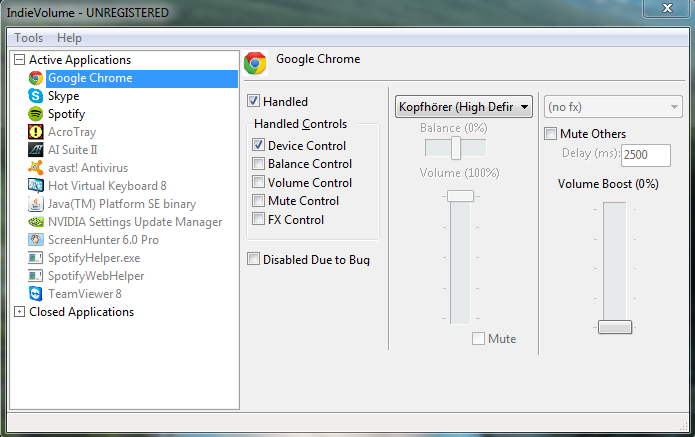The height and width of the screenshot is (437, 695).
Task: Click the ScreenHunter 6.0 Pro icon
Action: pos(35,240)
